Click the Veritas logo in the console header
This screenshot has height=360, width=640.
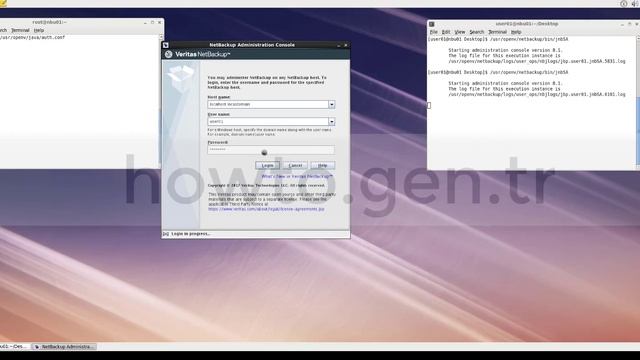click(x=169, y=54)
